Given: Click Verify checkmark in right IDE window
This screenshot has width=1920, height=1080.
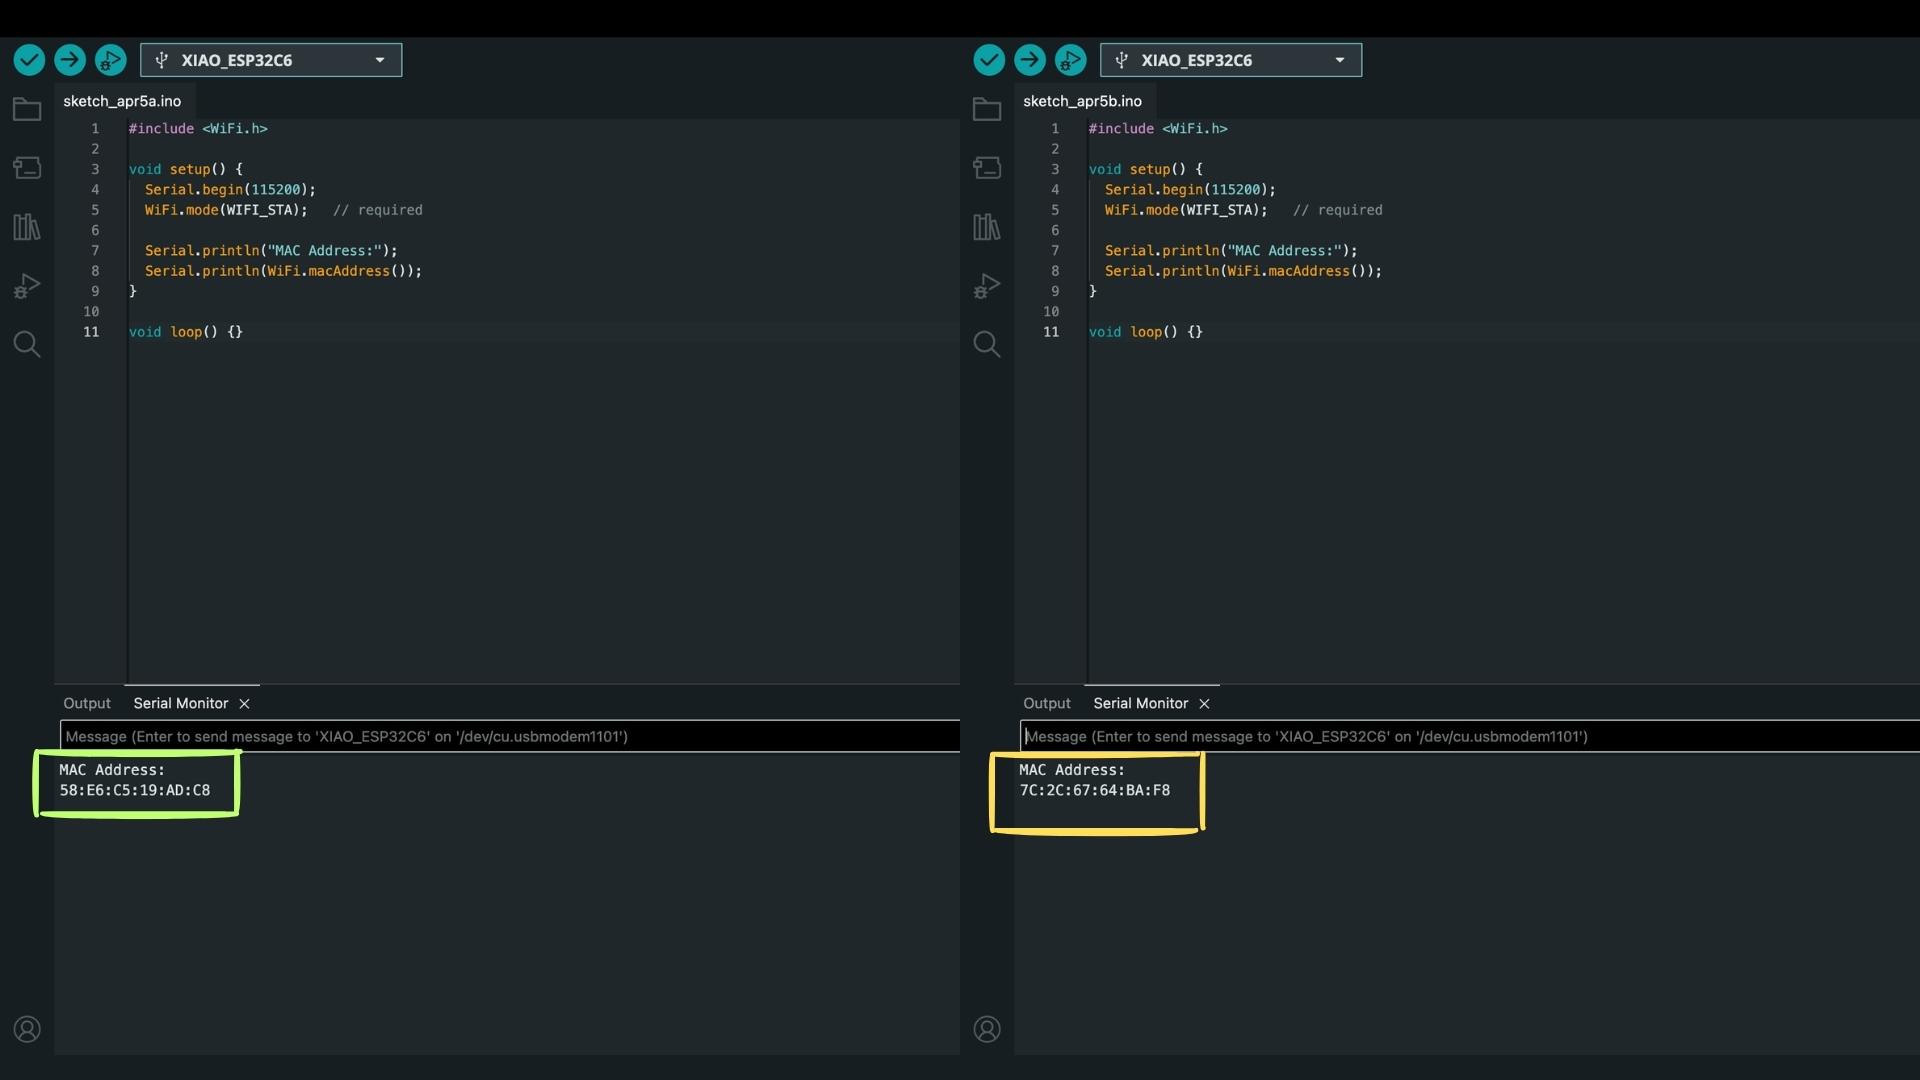Looking at the screenshot, I should 989,60.
